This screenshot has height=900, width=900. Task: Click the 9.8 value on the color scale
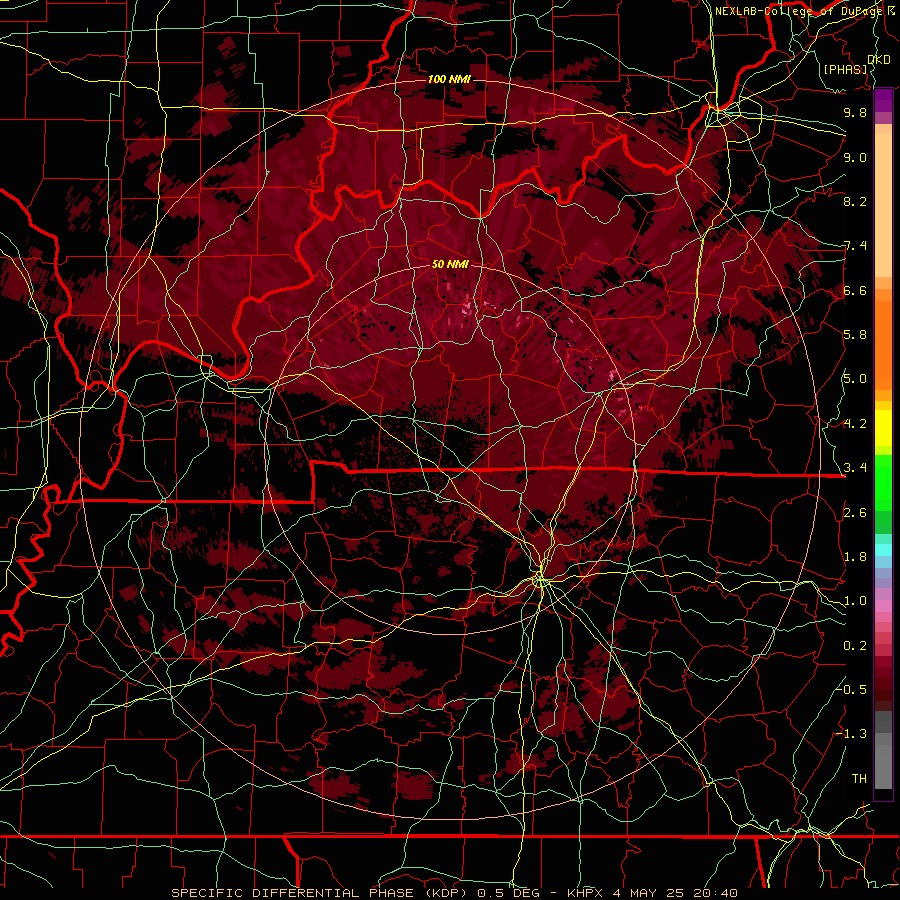pos(855,112)
